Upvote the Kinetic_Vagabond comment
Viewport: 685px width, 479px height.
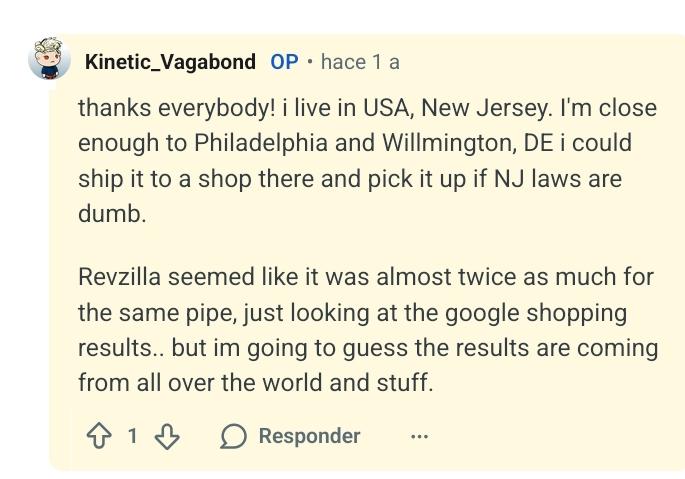(x=100, y=436)
